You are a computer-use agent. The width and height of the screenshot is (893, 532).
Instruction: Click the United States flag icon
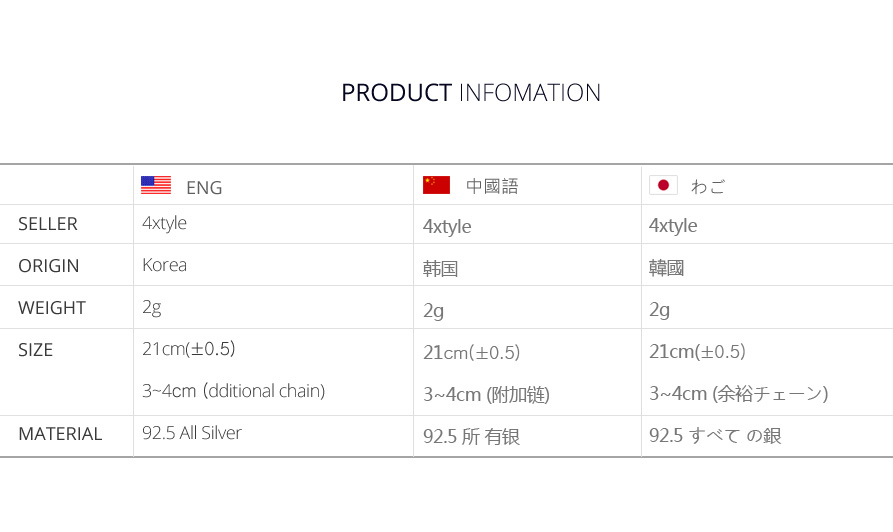(x=155, y=185)
